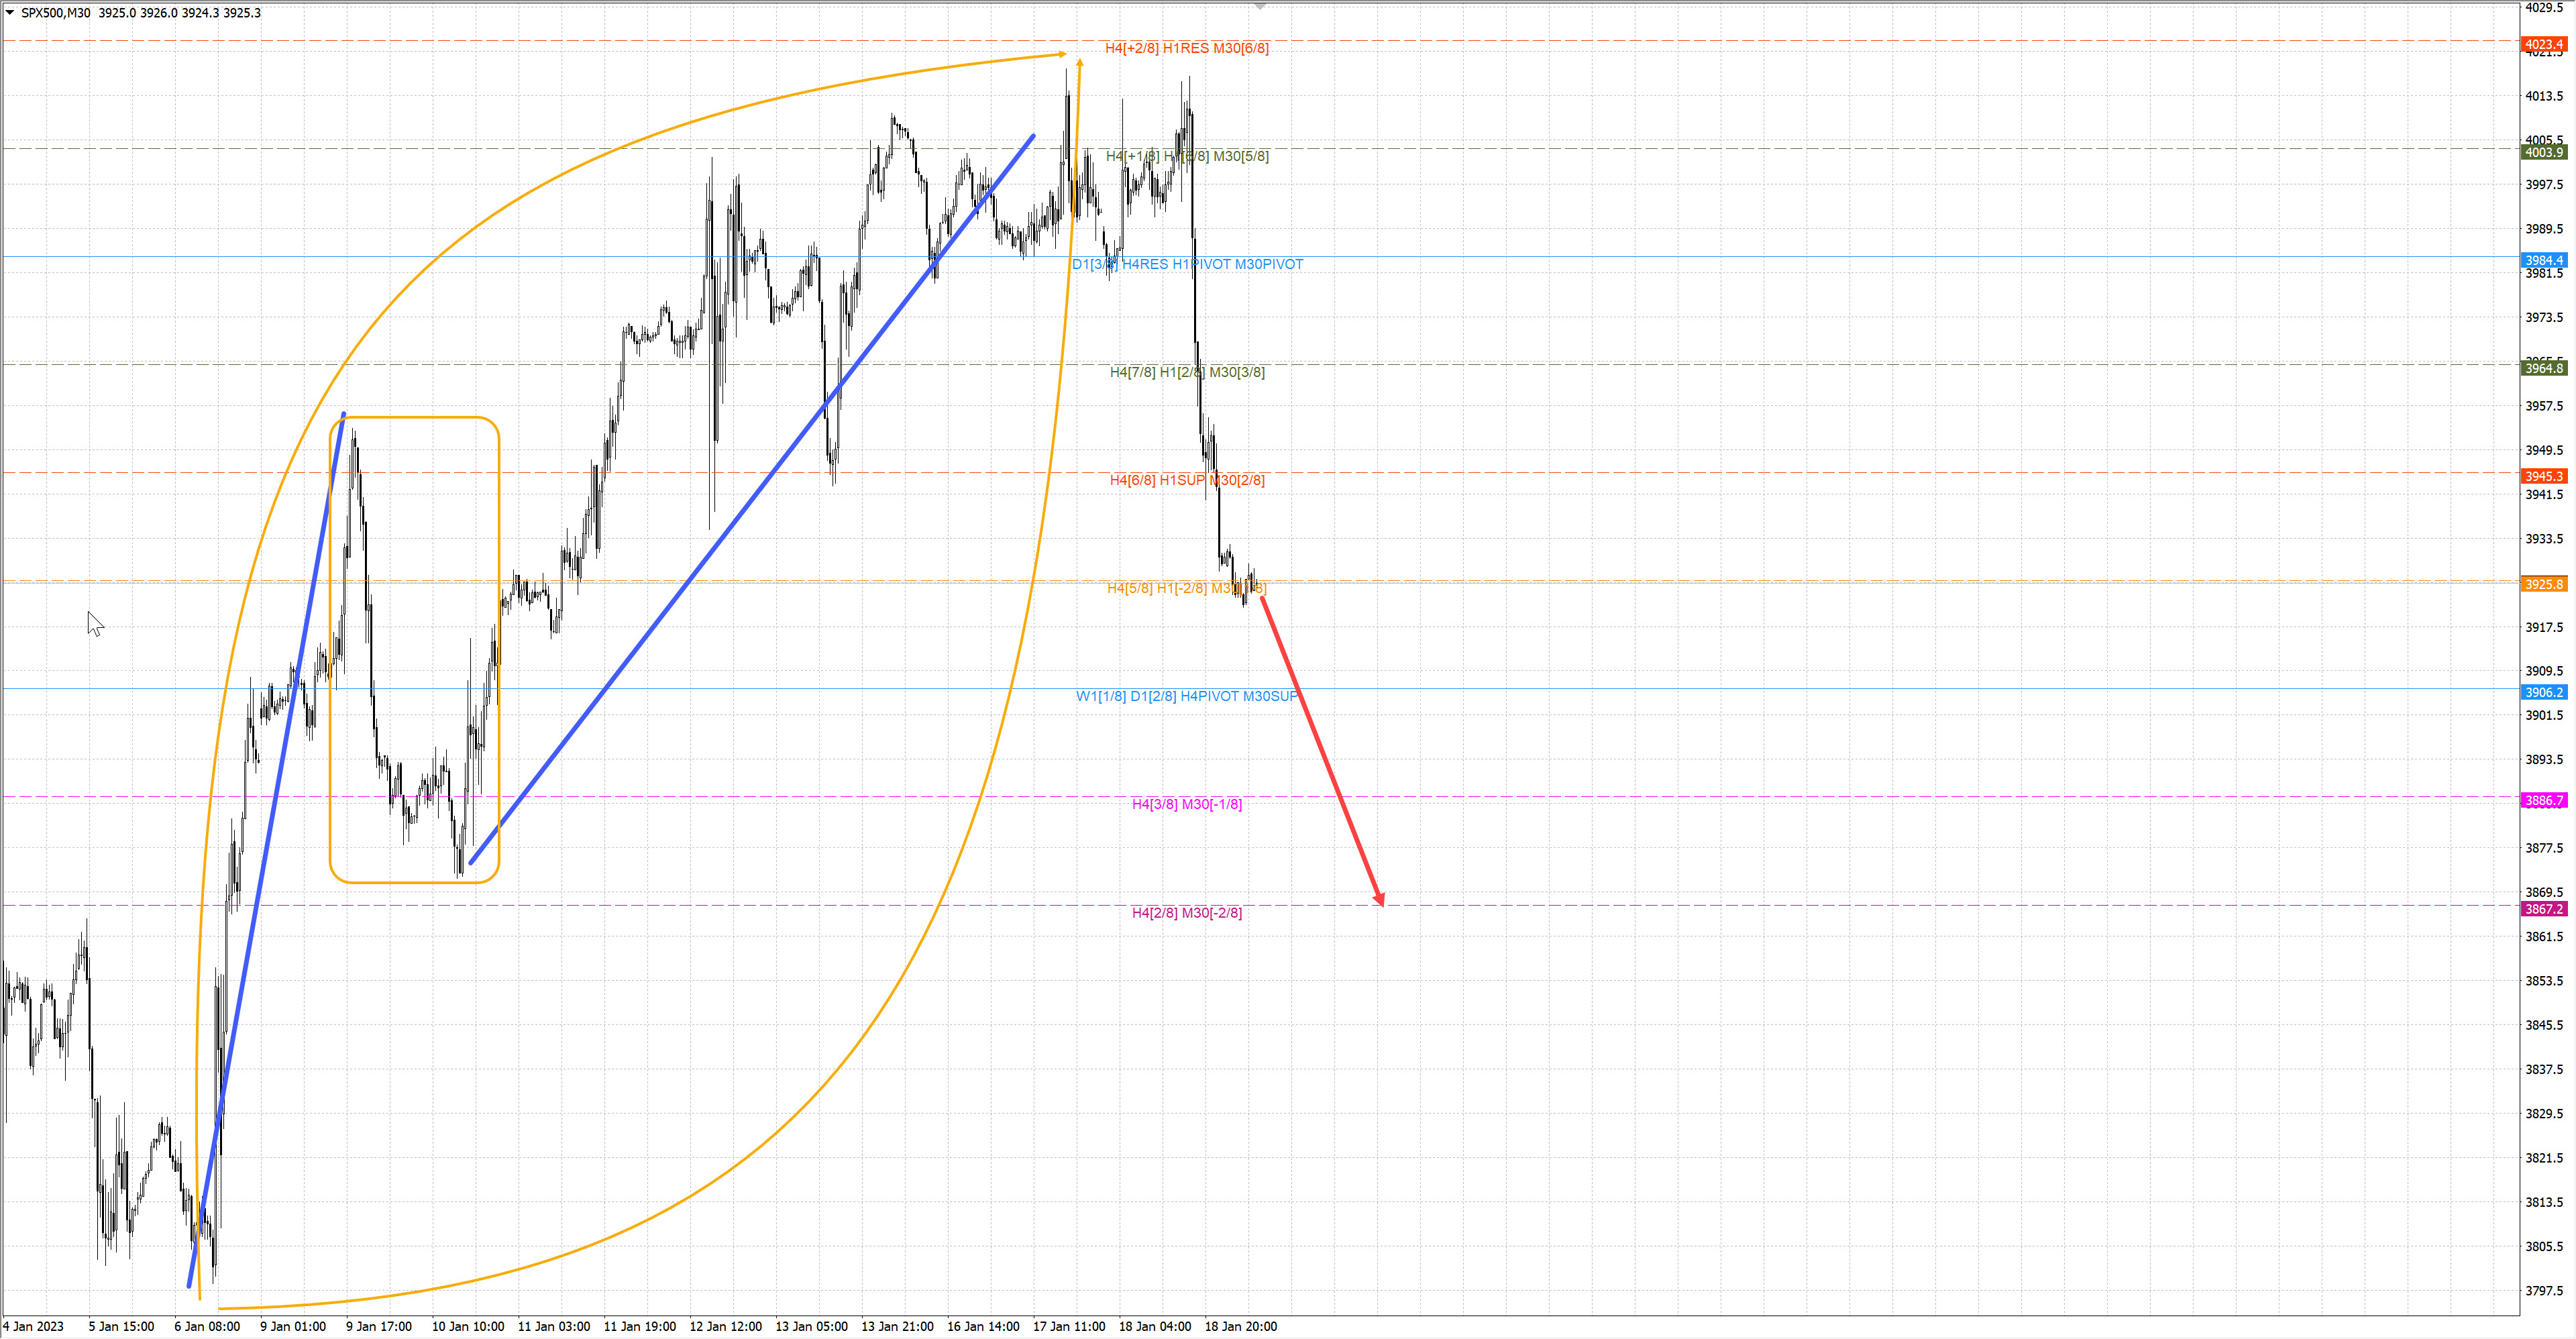Click the 4 Jan 2023 time axis label
Screen dimensions: 2576x1339
(x=33, y=1326)
